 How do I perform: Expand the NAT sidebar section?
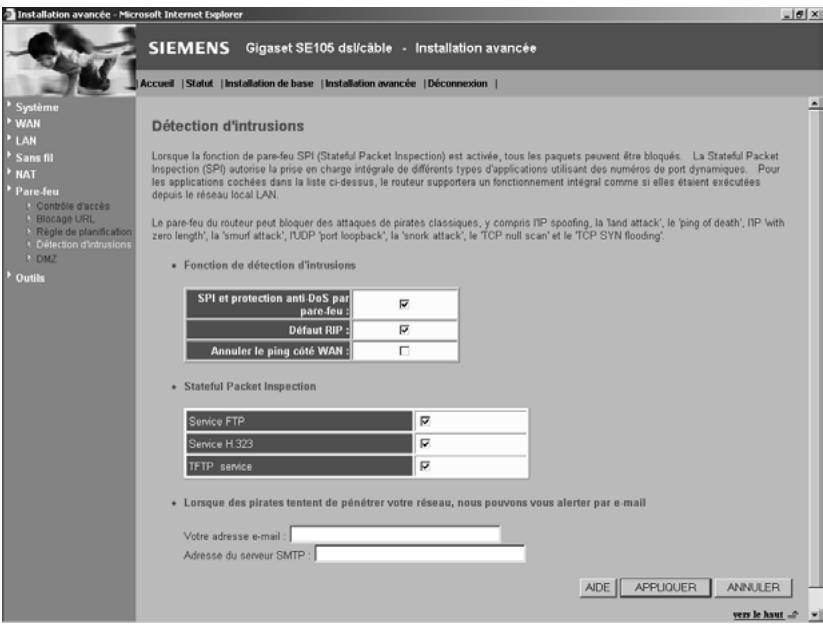26,174
